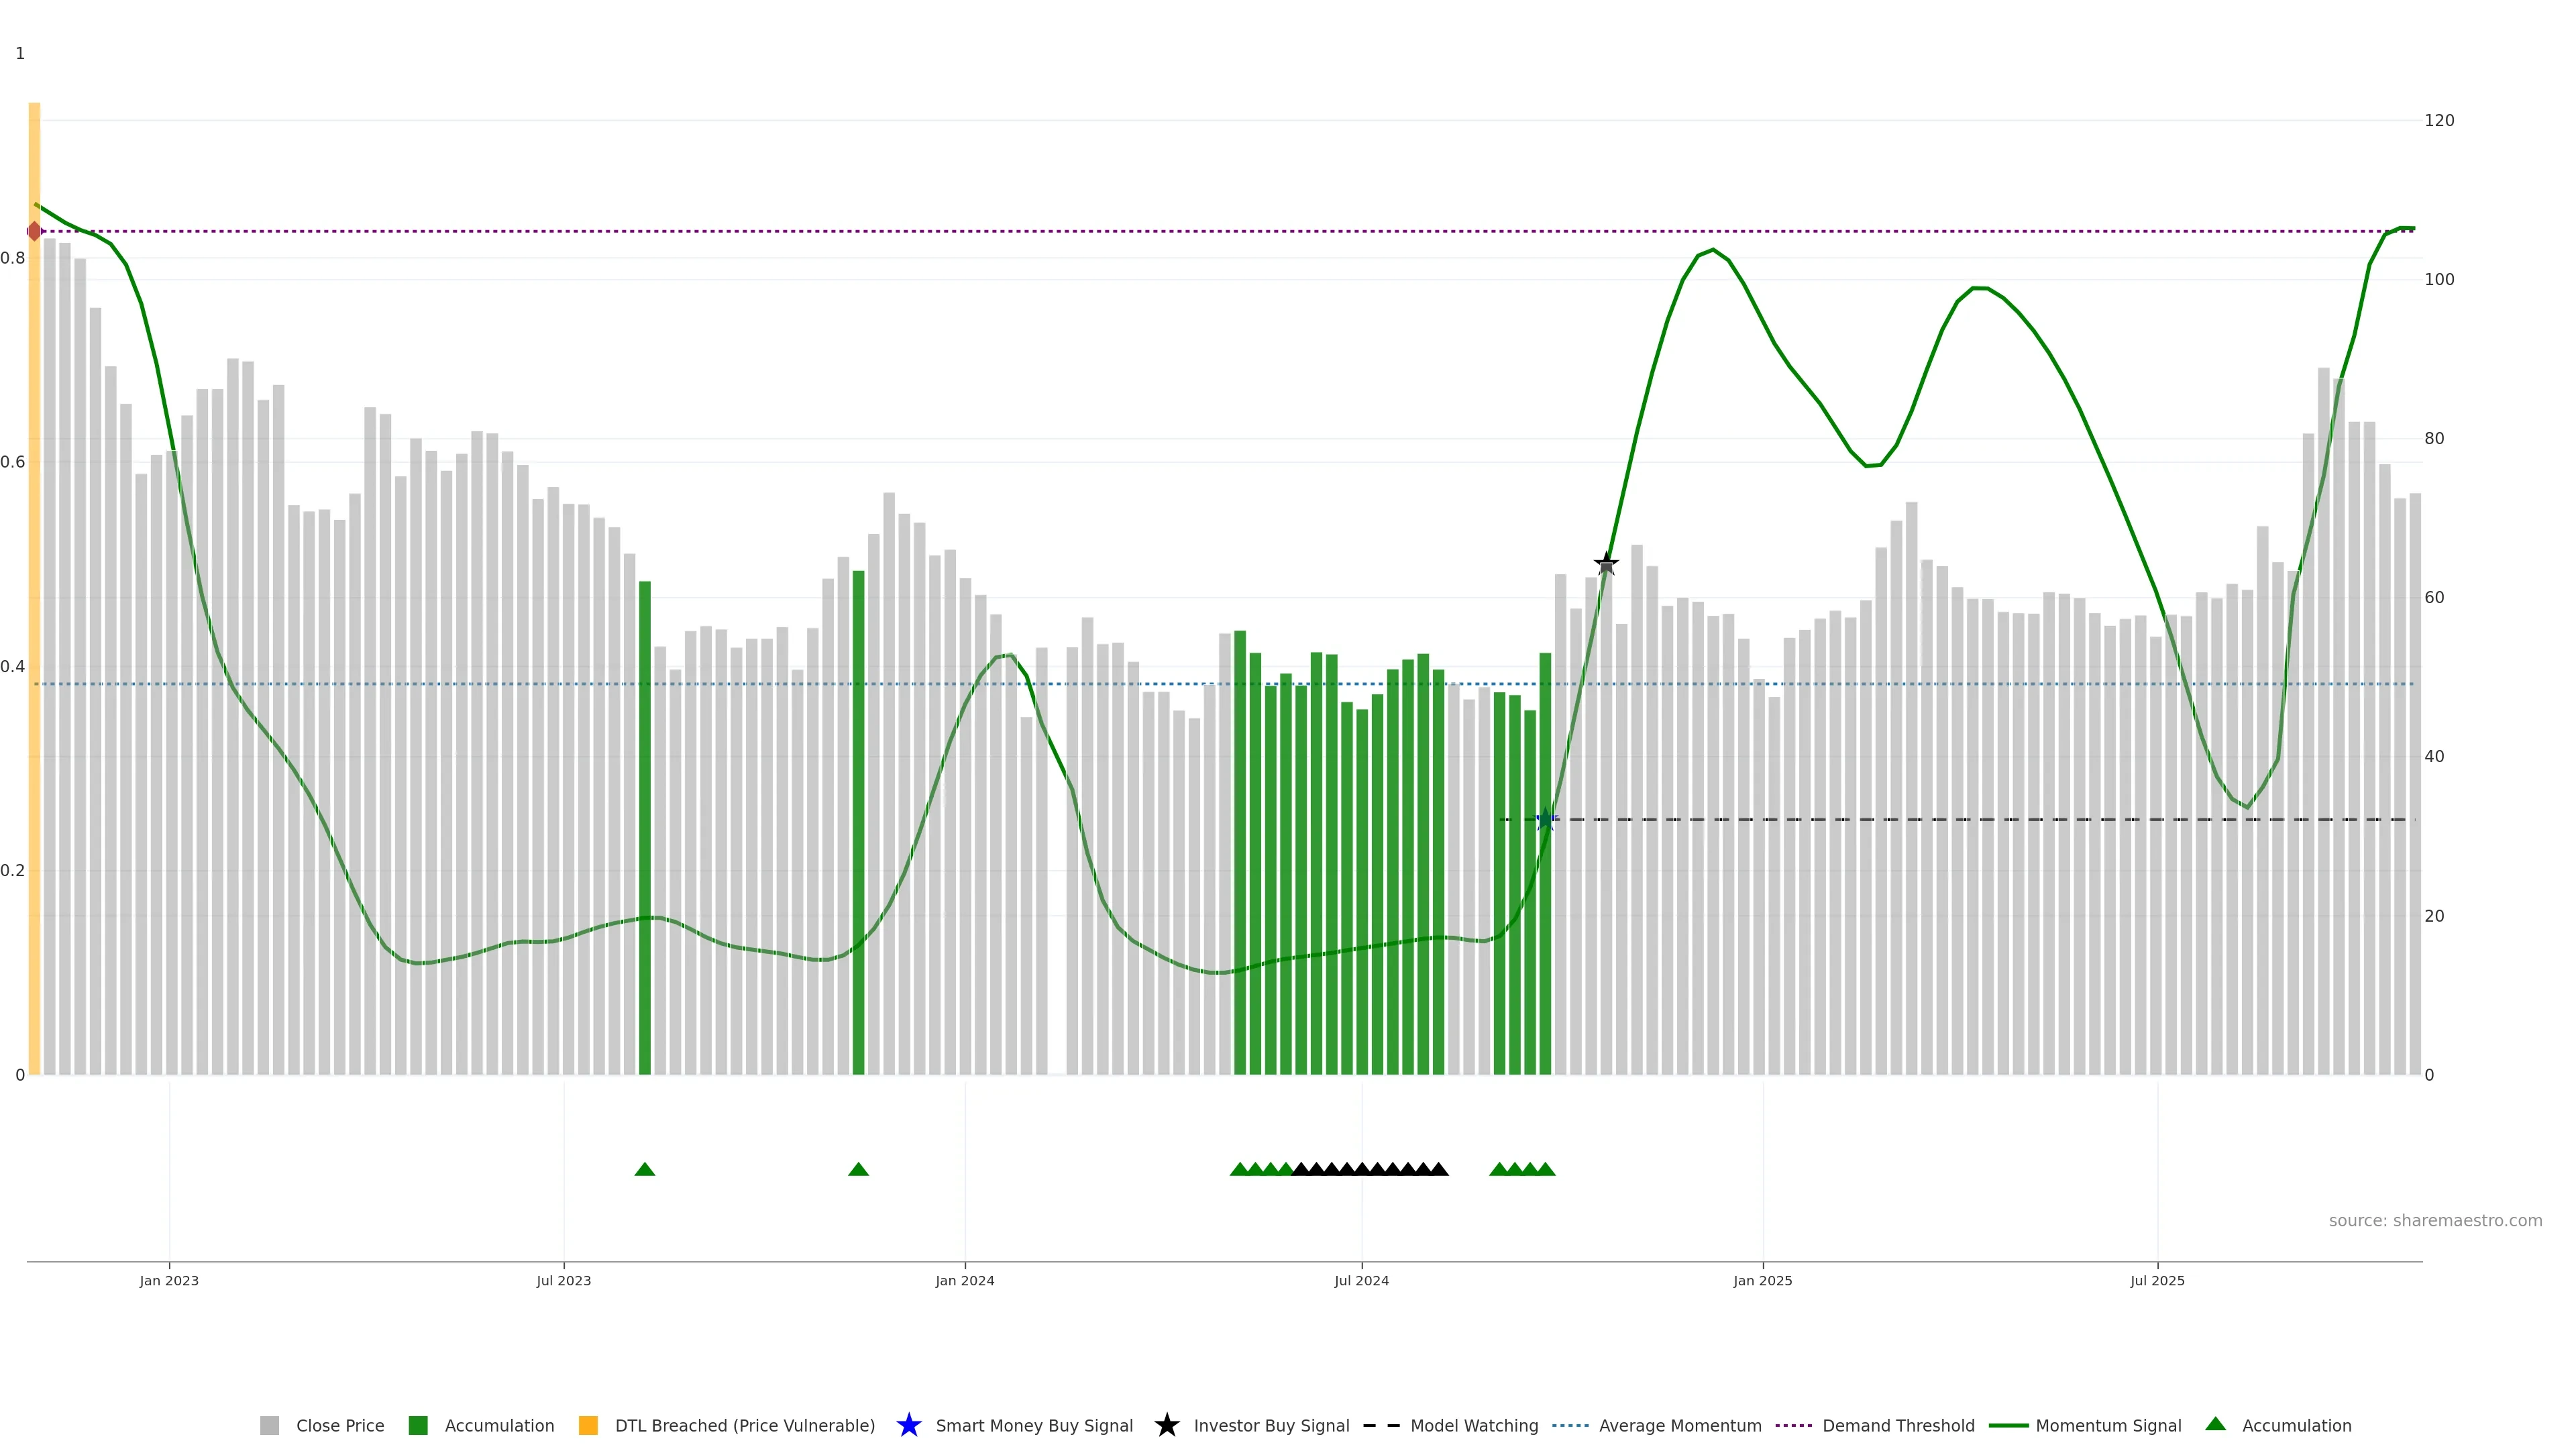
Task: Click the green triangle icon in legend
Action: (x=2215, y=1424)
